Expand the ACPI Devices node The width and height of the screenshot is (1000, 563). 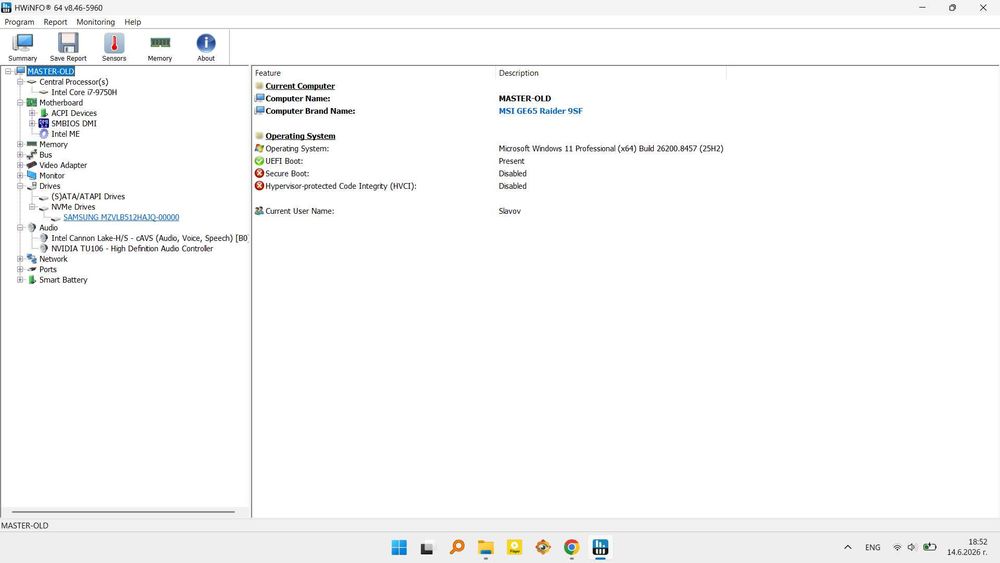(x=32, y=113)
